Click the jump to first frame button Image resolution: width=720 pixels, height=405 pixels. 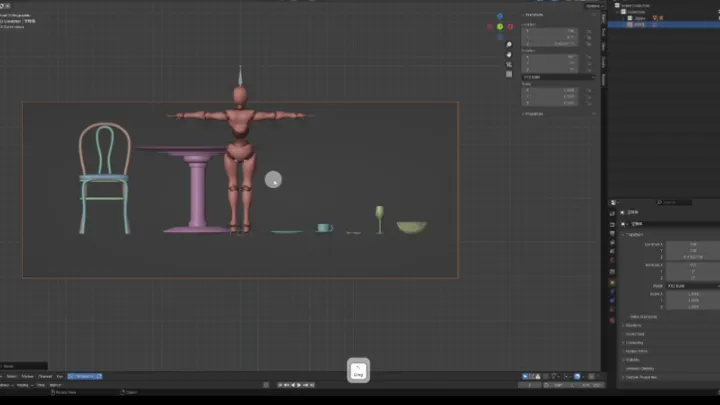pos(280,385)
